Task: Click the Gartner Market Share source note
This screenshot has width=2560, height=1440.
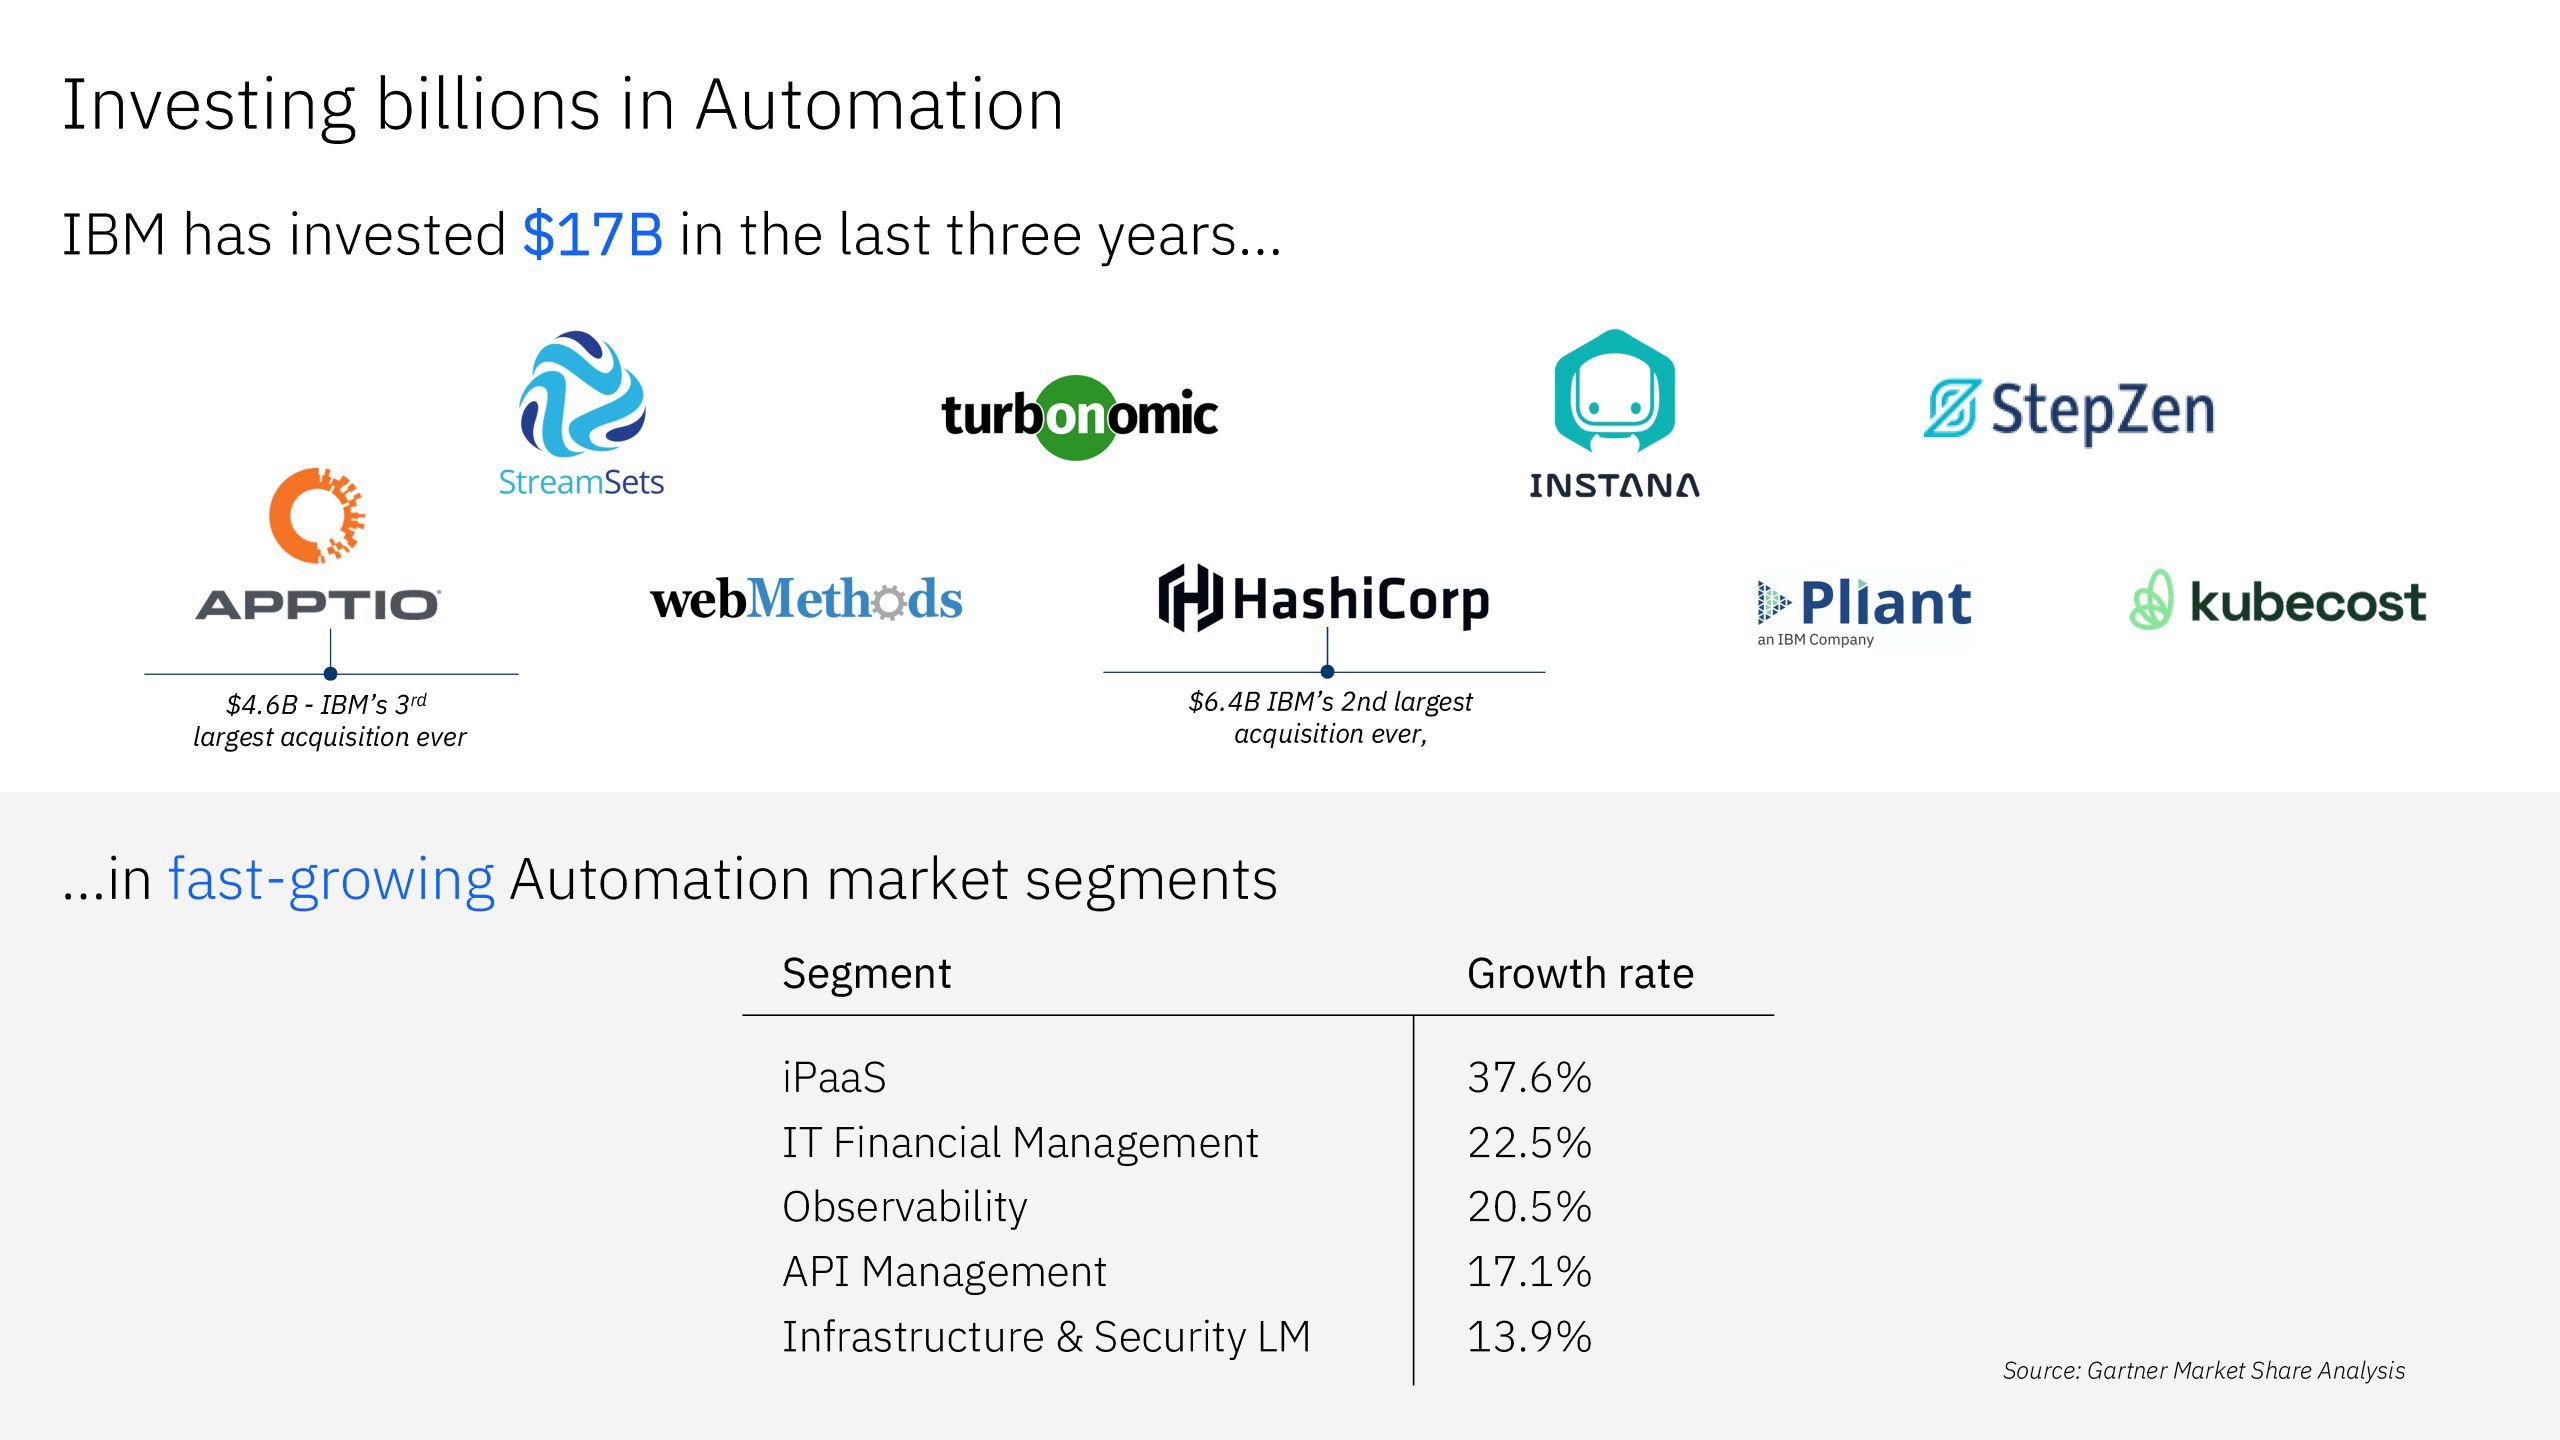Action: point(2203,1371)
